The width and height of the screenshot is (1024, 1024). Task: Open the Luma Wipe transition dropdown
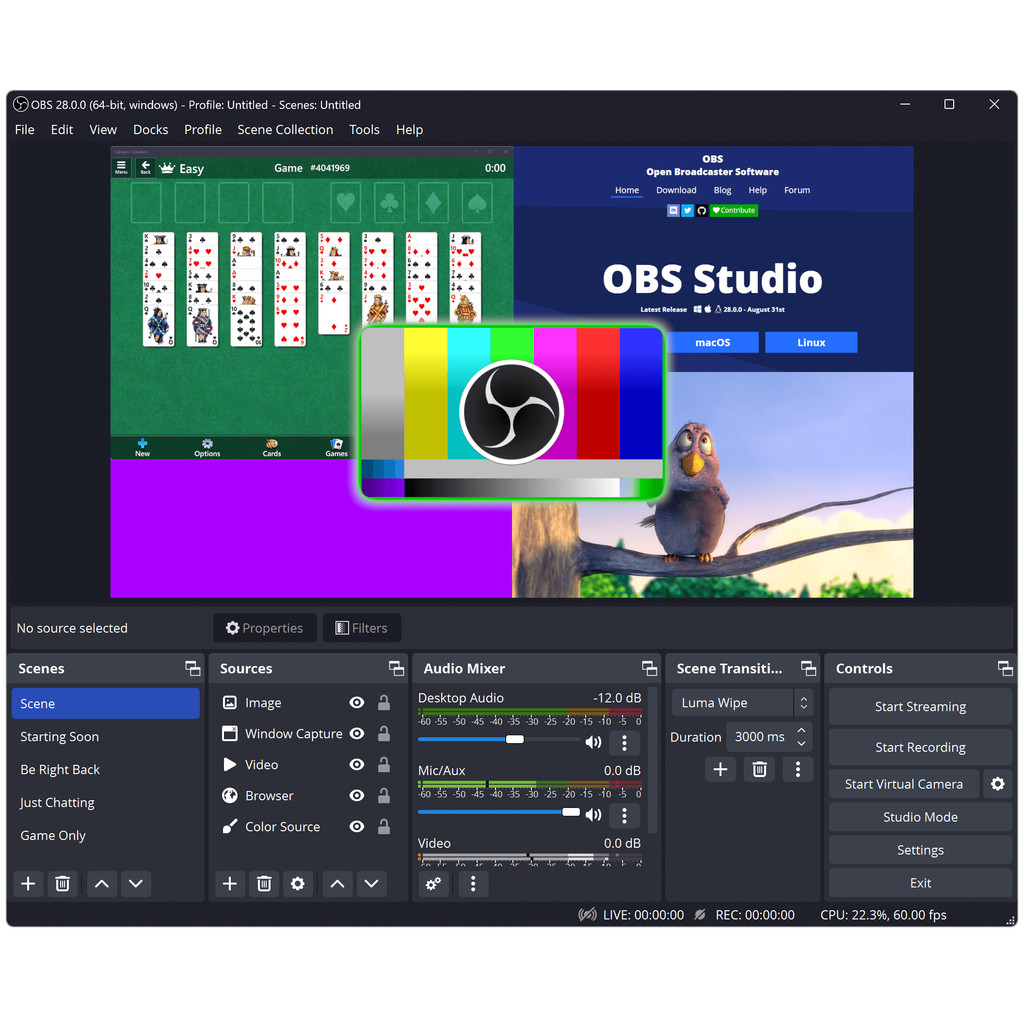click(x=743, y=703)
